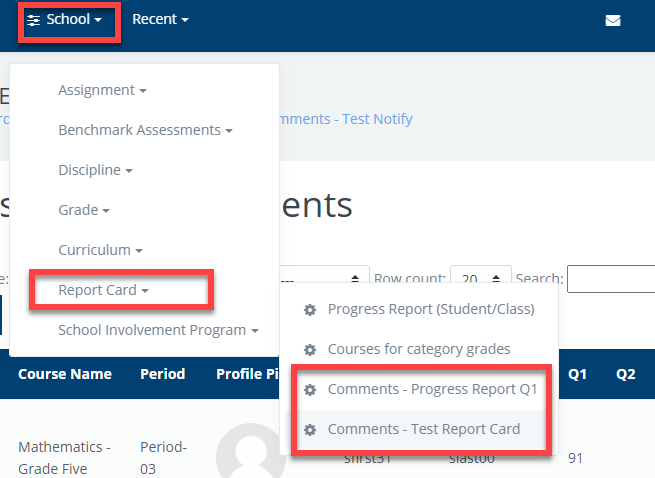Select Comments - Test Report Card
This screenshot has width=655, height=478.
(424, 430)
